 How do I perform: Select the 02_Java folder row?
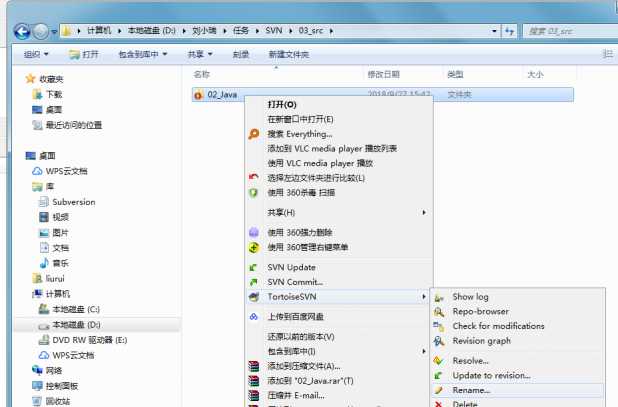(x=383, y=95)
